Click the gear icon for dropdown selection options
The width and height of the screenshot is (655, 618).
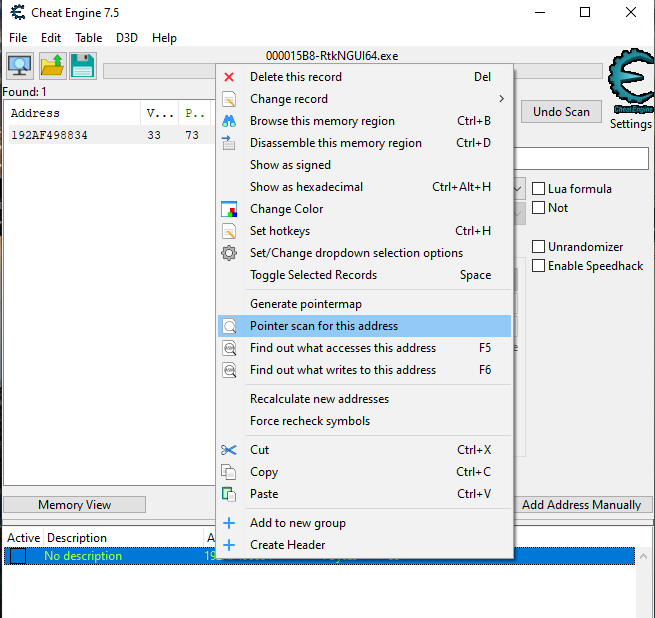point(229,253)
